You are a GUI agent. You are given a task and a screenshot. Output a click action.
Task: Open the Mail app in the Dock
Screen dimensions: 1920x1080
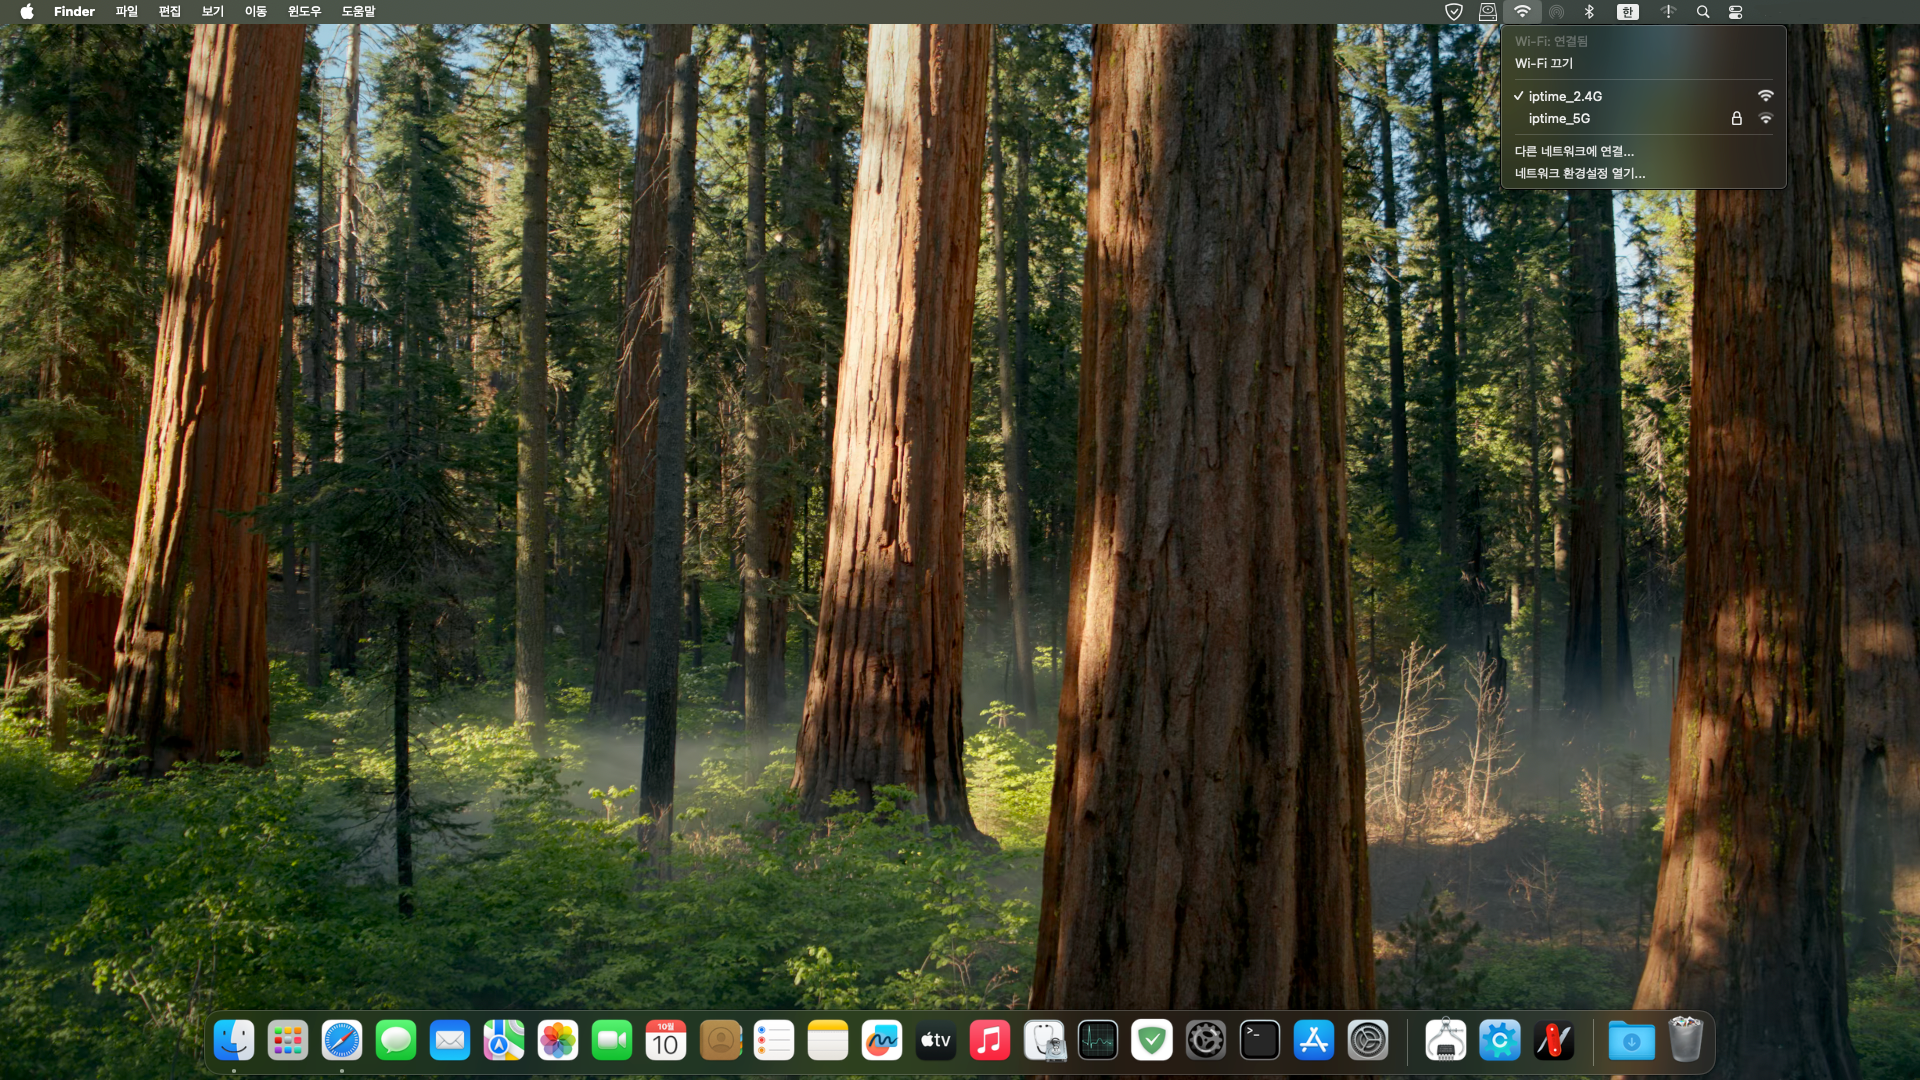[x=450, y=1041]
